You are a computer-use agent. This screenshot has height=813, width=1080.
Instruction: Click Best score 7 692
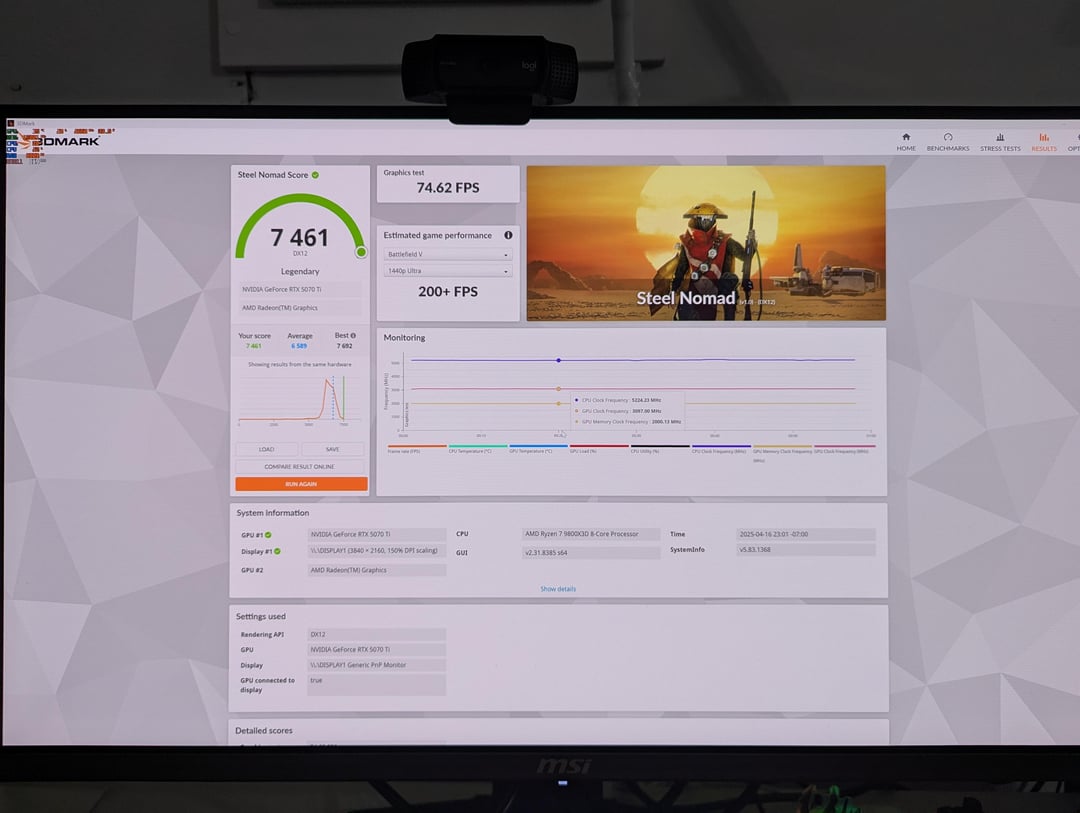[x=344, y=346]
